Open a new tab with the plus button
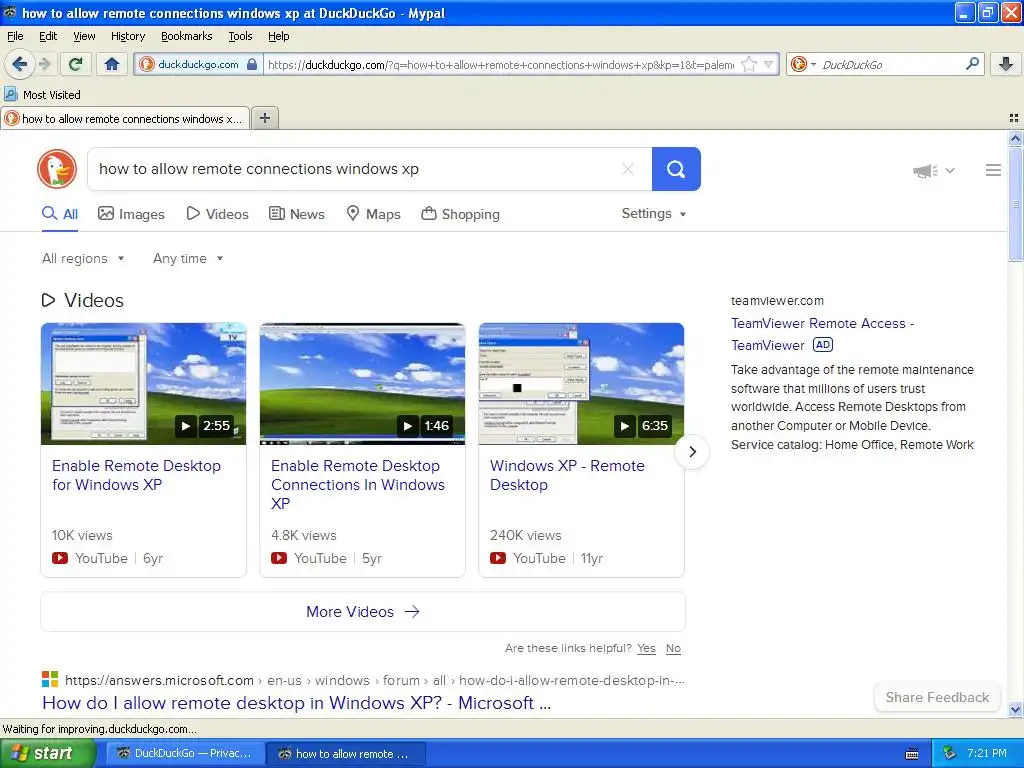This screenshot has height=768, width=1024. click(x=264, y=118)
